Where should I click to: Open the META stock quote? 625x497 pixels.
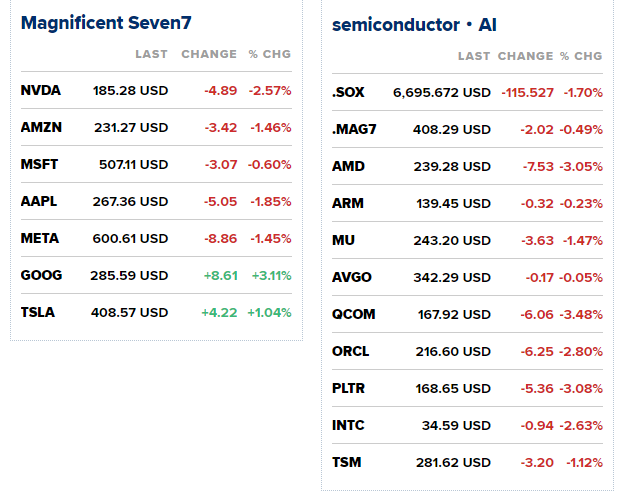(x=39, y=238)
